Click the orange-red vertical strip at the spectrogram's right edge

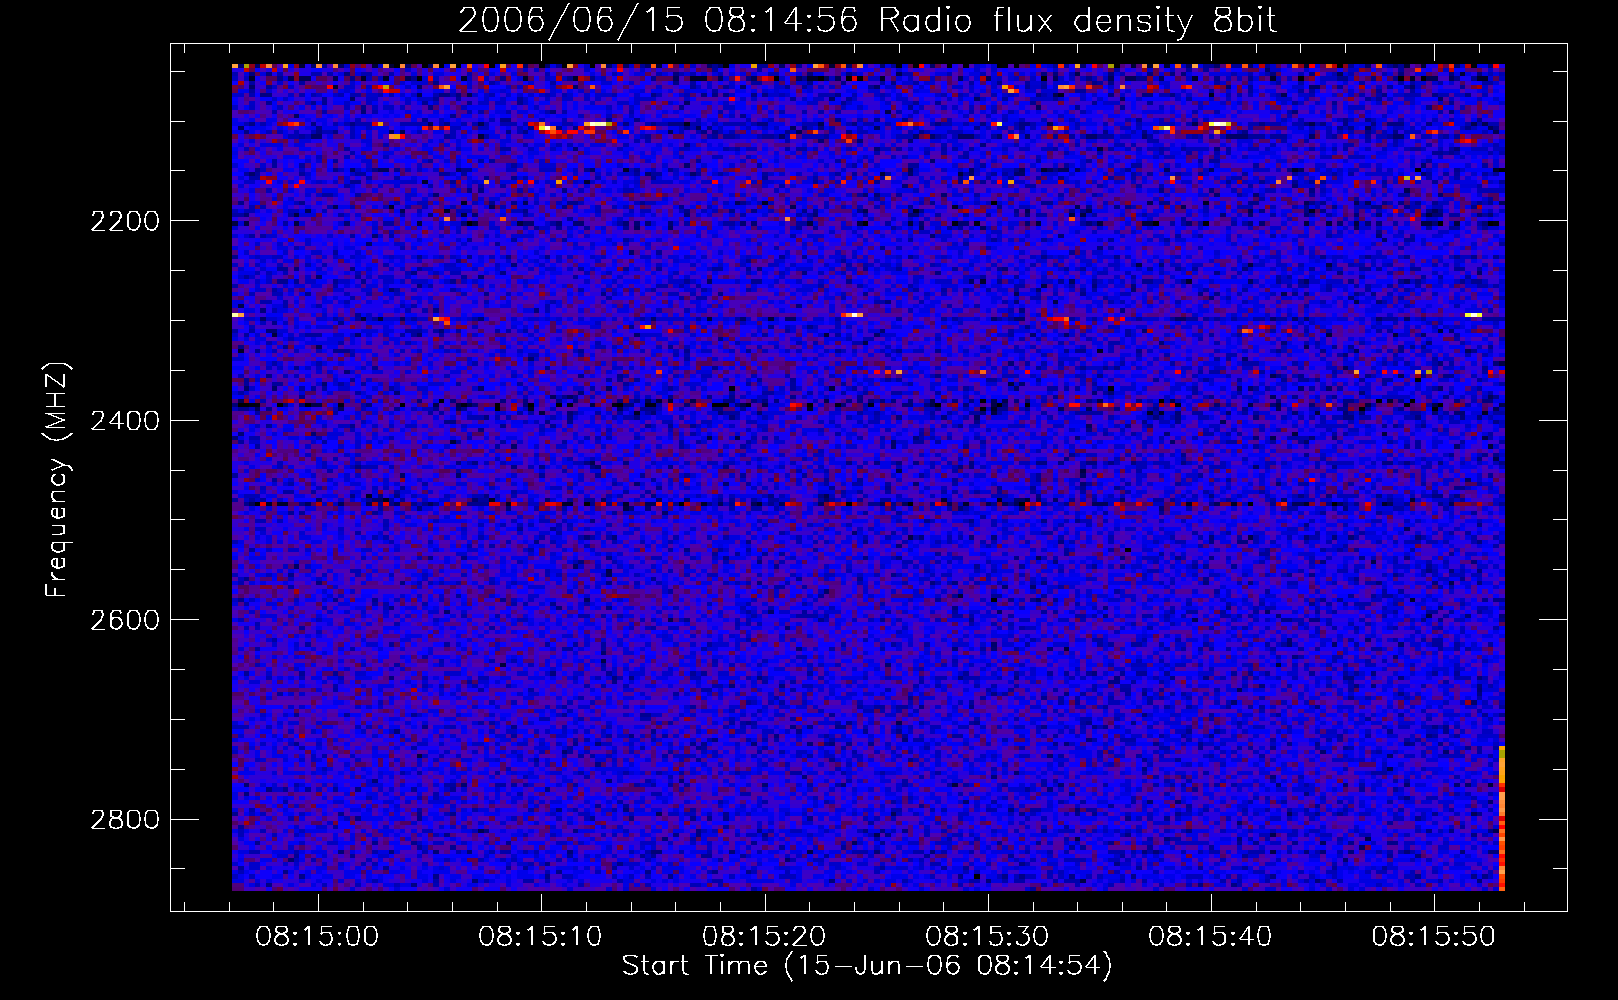click(1502, 818)
